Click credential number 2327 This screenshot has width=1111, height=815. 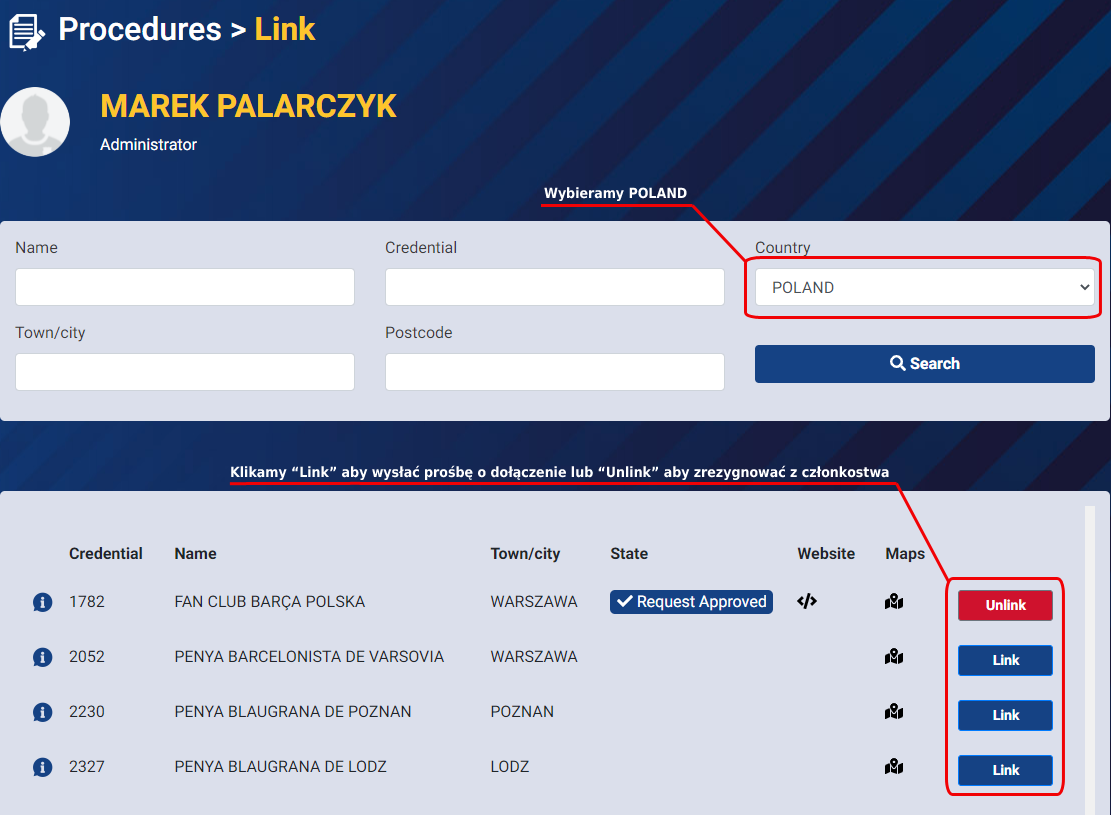tap(86, 766)
